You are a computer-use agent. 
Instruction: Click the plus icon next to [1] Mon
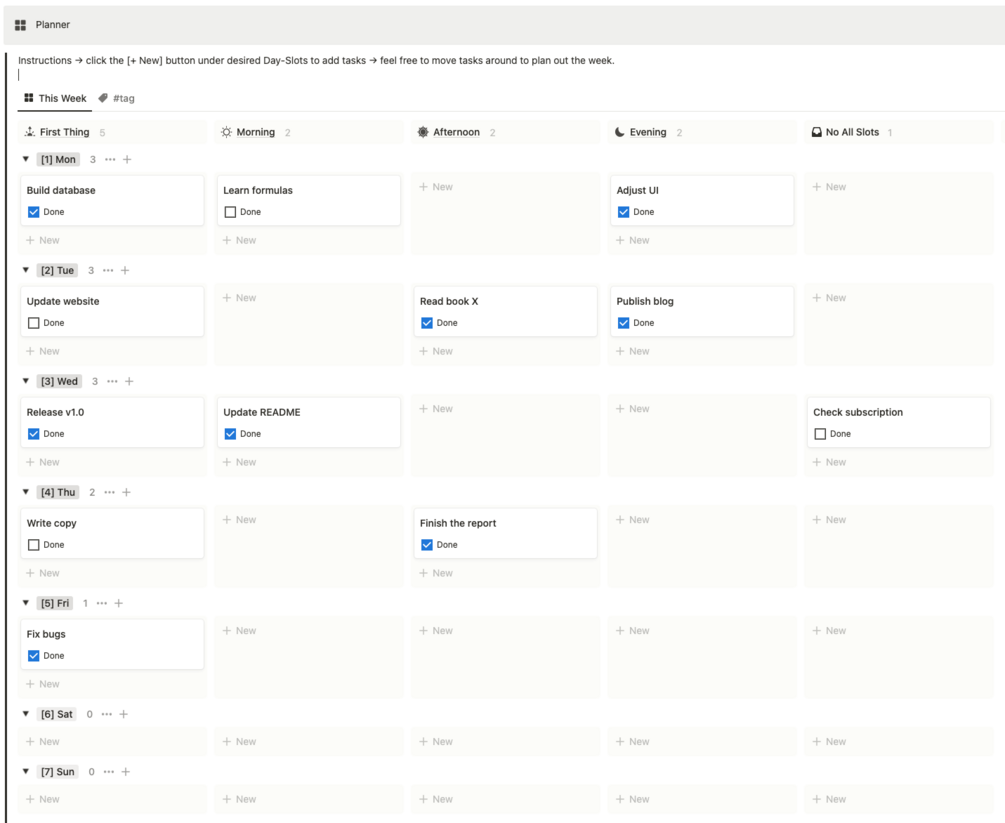point(127,160)
